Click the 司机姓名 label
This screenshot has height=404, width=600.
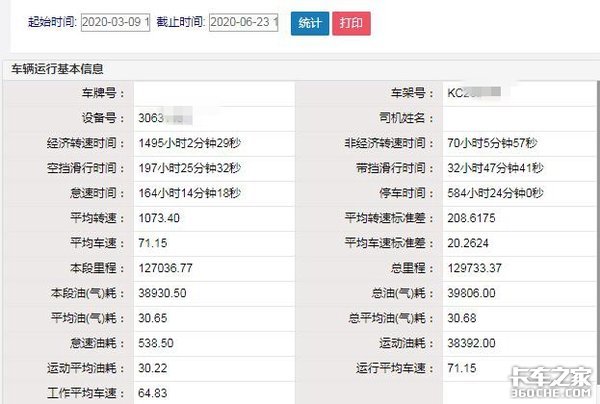(x=406, y=118)
